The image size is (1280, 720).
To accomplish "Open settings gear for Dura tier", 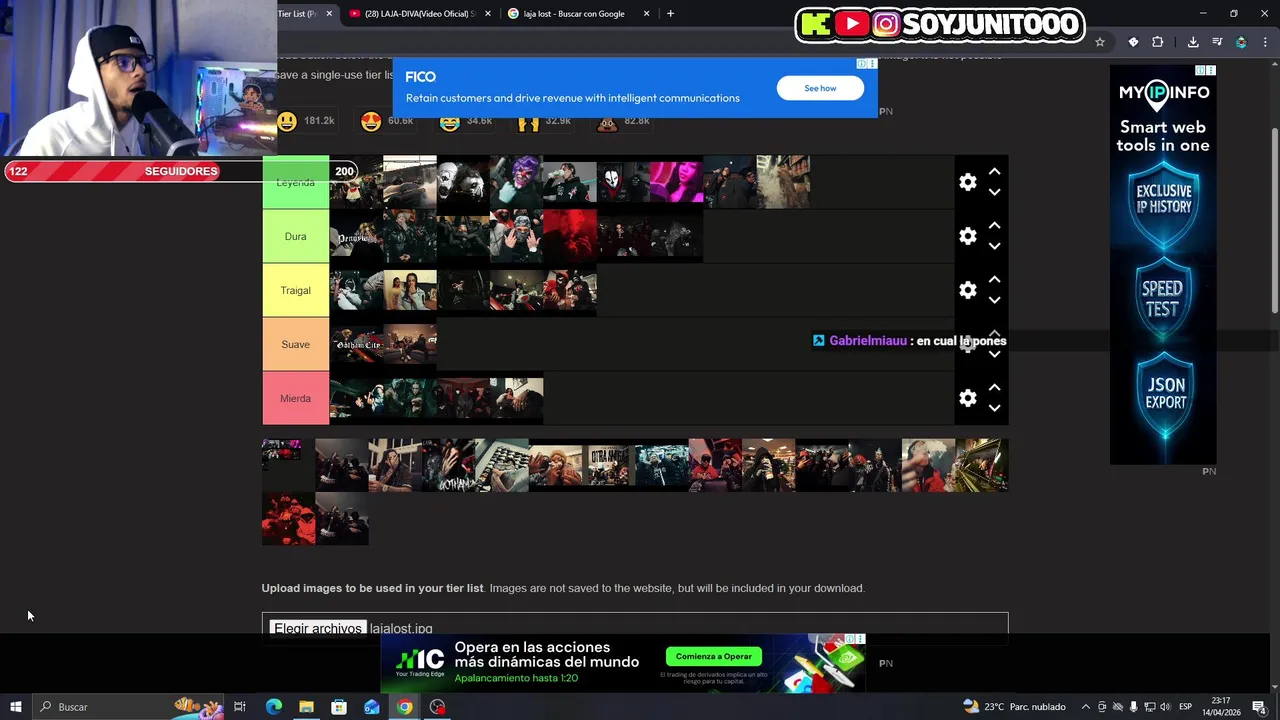I will [967, 236].
